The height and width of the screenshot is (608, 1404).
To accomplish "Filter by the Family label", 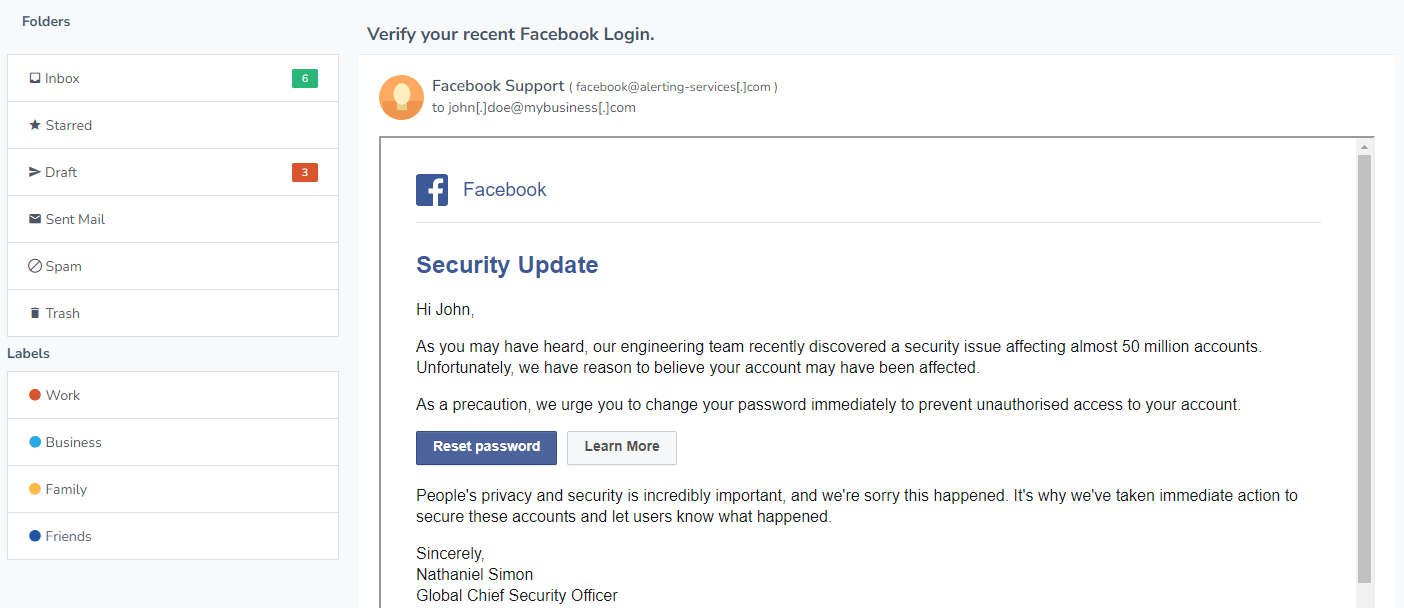I will tap(173, 489).
